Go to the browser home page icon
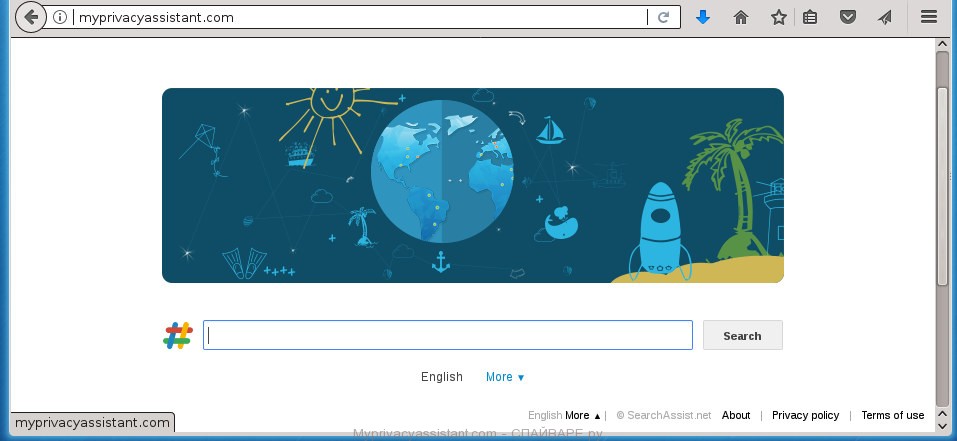957x441 pixels. pyautogui.click(x=741, y=17)
